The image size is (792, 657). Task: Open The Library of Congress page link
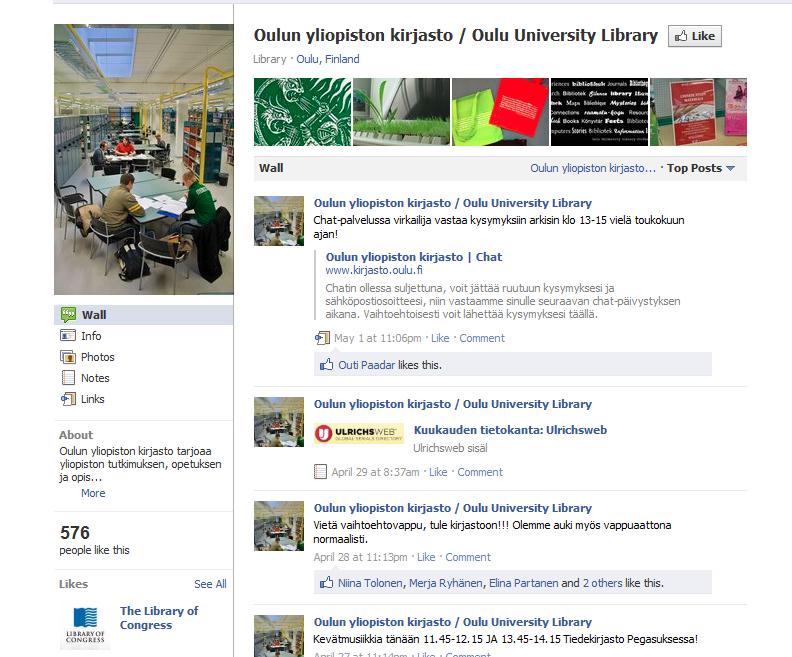159,618
